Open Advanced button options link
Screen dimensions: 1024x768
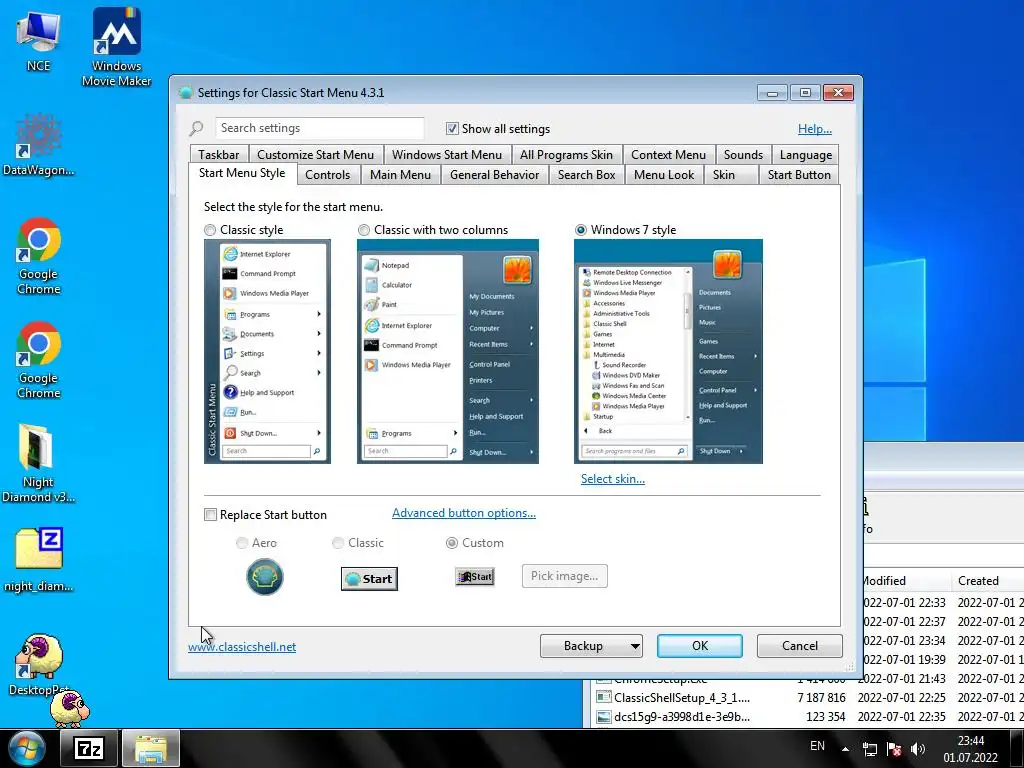click(464, 513)
